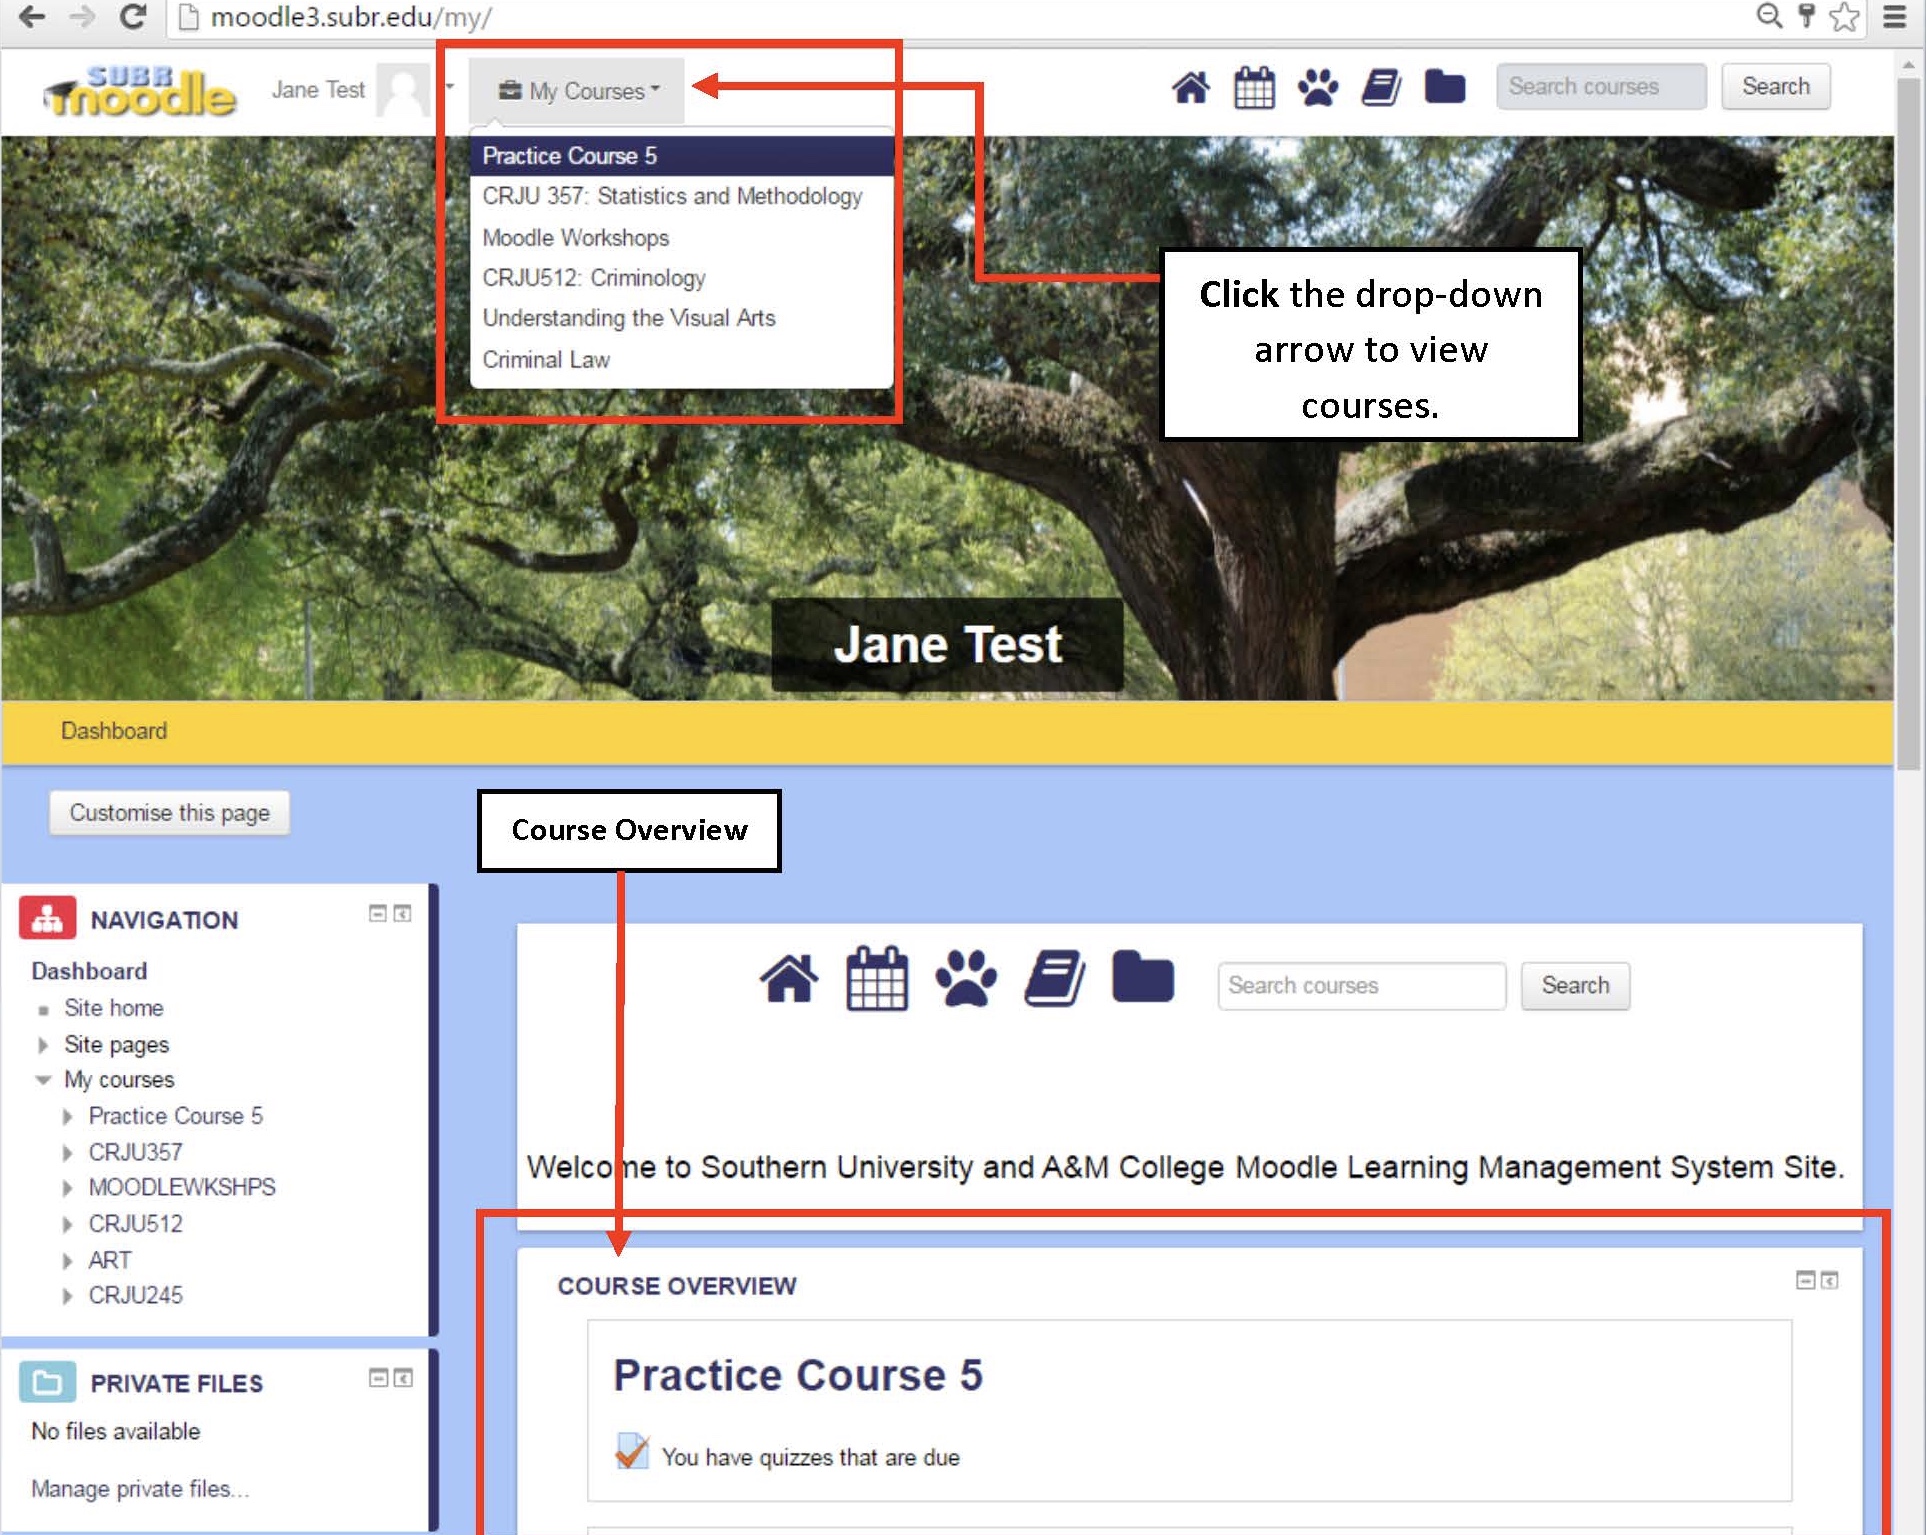This screenshot has height=1535, width=1926.
Task: Dock the Course Overview block
Action: click(1829, 1280)
